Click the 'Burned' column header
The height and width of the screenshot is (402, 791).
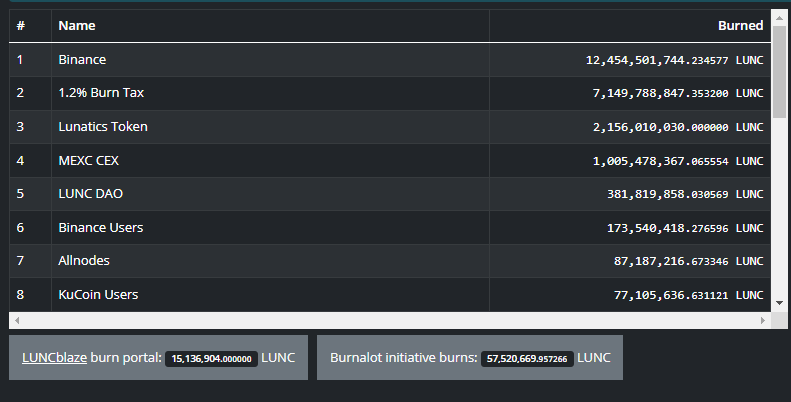630,26
